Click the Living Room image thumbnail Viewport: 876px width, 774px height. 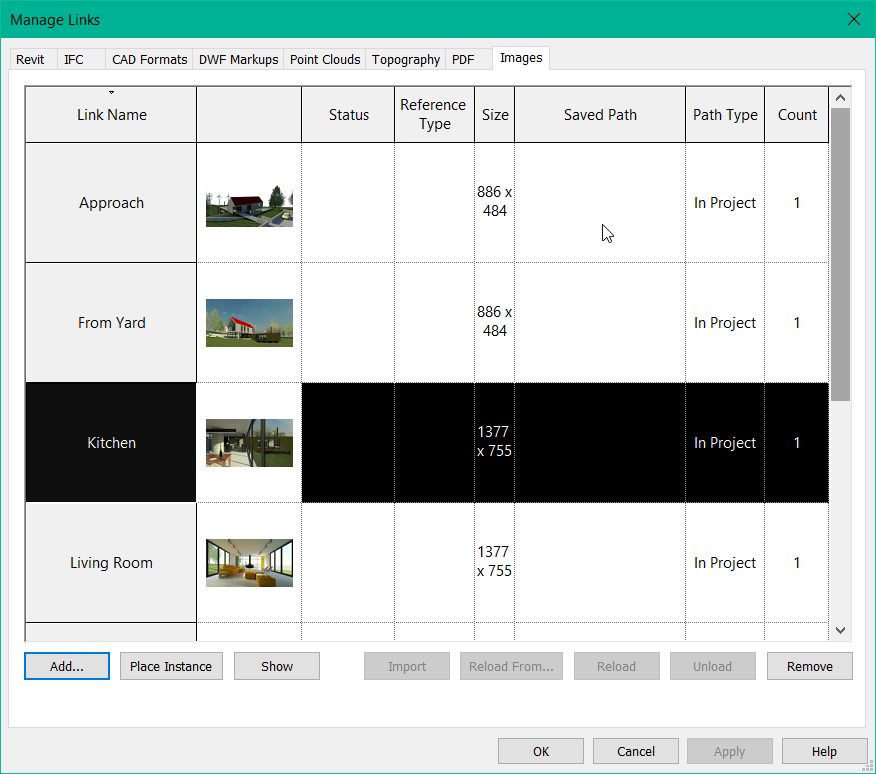click(x=249, y=563)
